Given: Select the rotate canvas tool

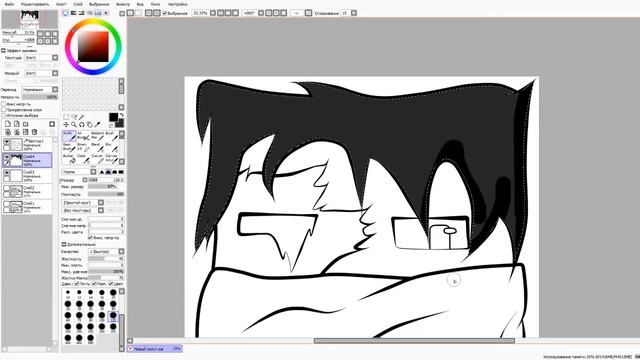Looking at the screenshot, I should coord(82,124).
